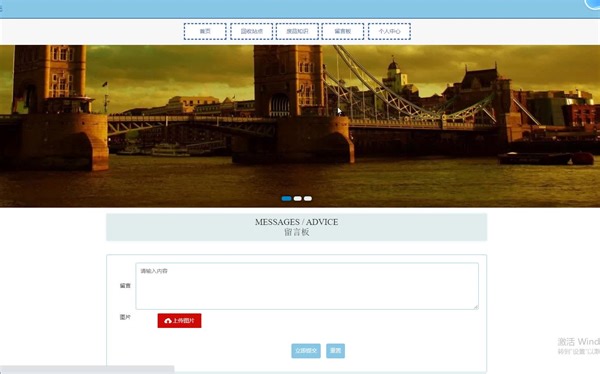Open the 个人中心 nav tab
The image size is (600, 374).
[389, 31]
